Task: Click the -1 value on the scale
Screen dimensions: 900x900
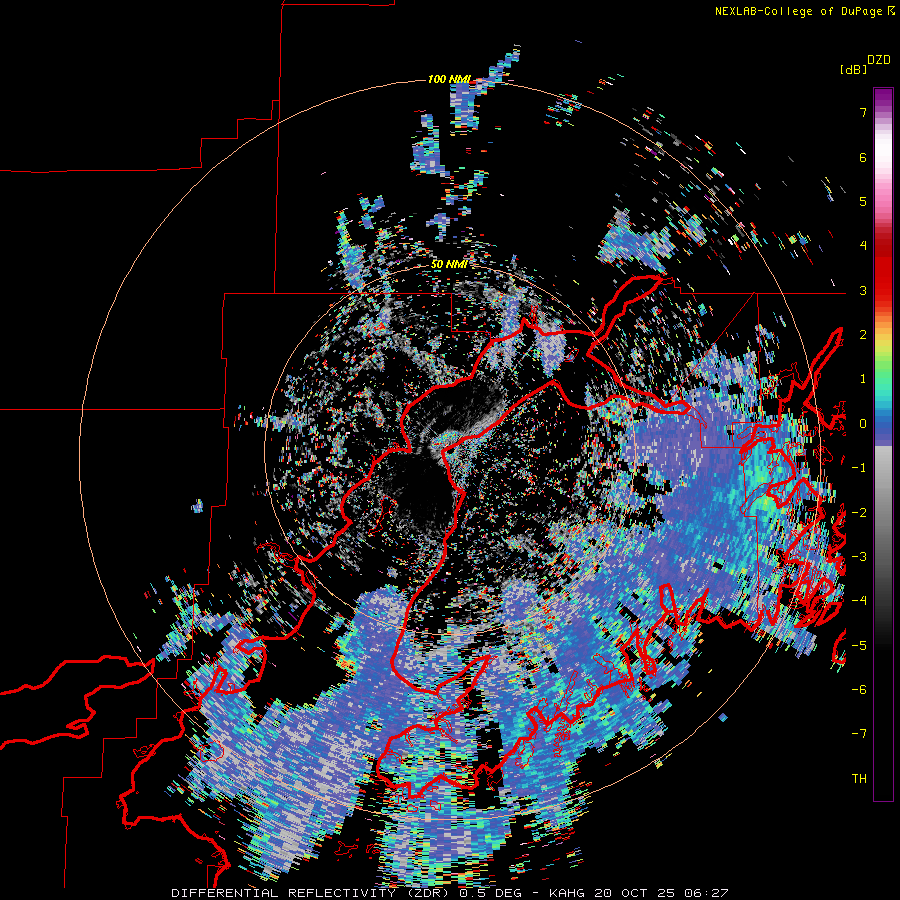Action: click(859, 468)
